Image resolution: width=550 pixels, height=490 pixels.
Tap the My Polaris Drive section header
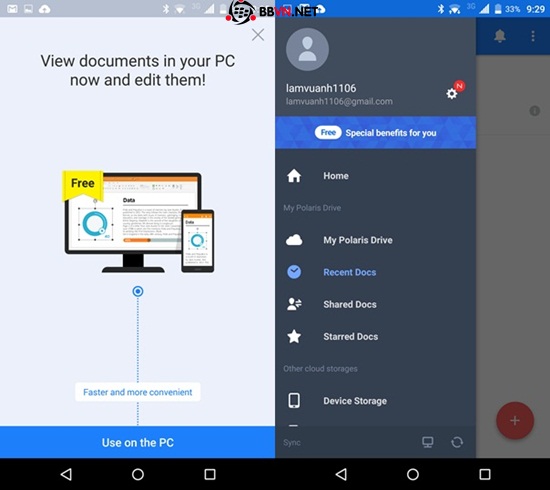(312, 208)
